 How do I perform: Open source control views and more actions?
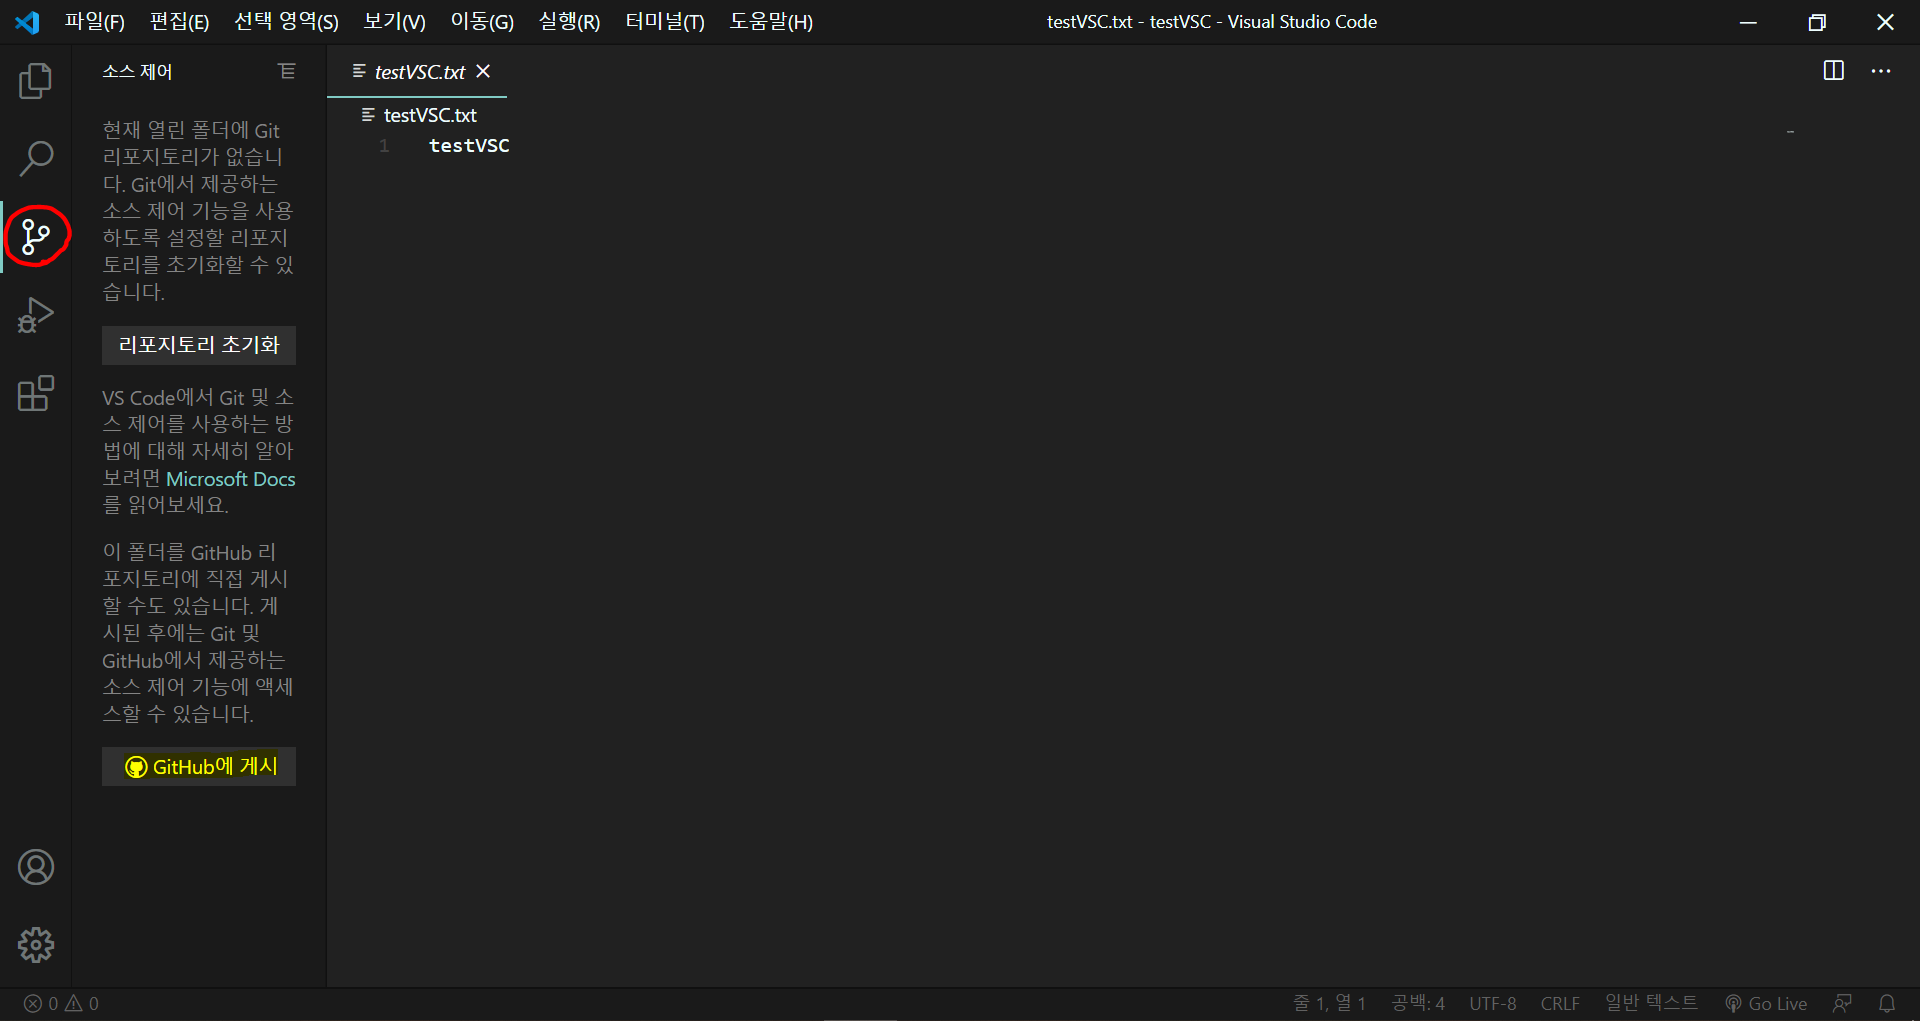point(287,71)
